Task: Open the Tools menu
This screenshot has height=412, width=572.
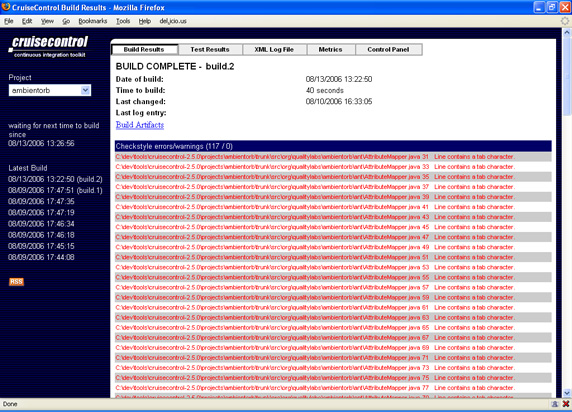Action: pos(123,21)
